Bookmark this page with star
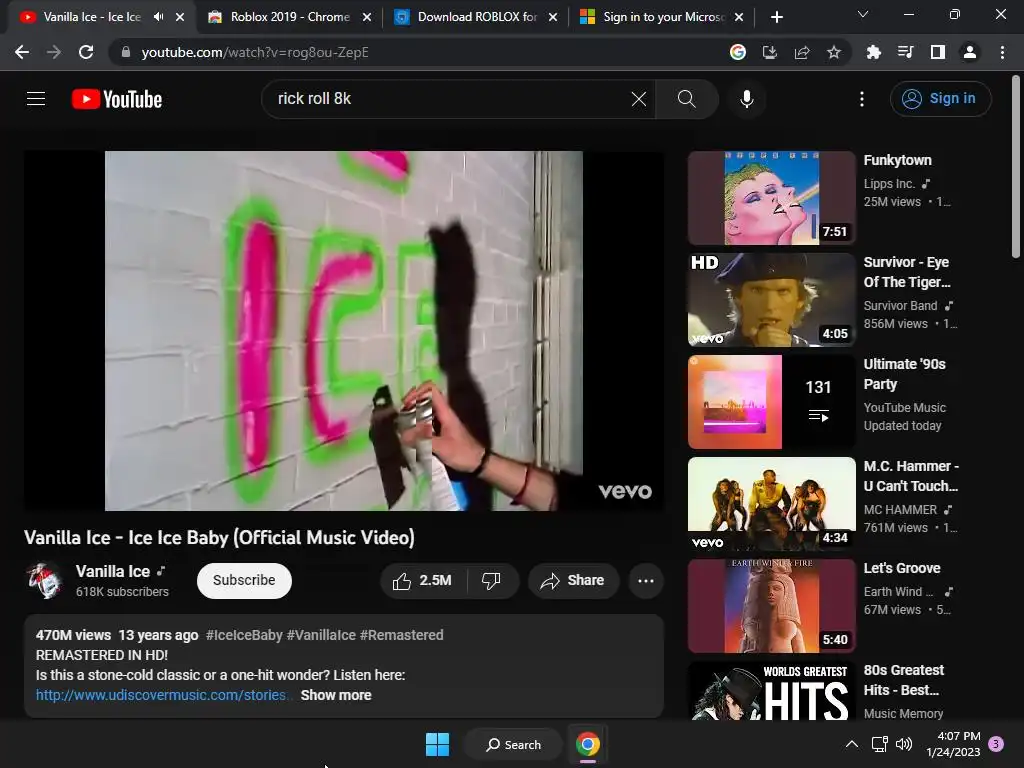1024x768 pixels. tap(834, 52)
